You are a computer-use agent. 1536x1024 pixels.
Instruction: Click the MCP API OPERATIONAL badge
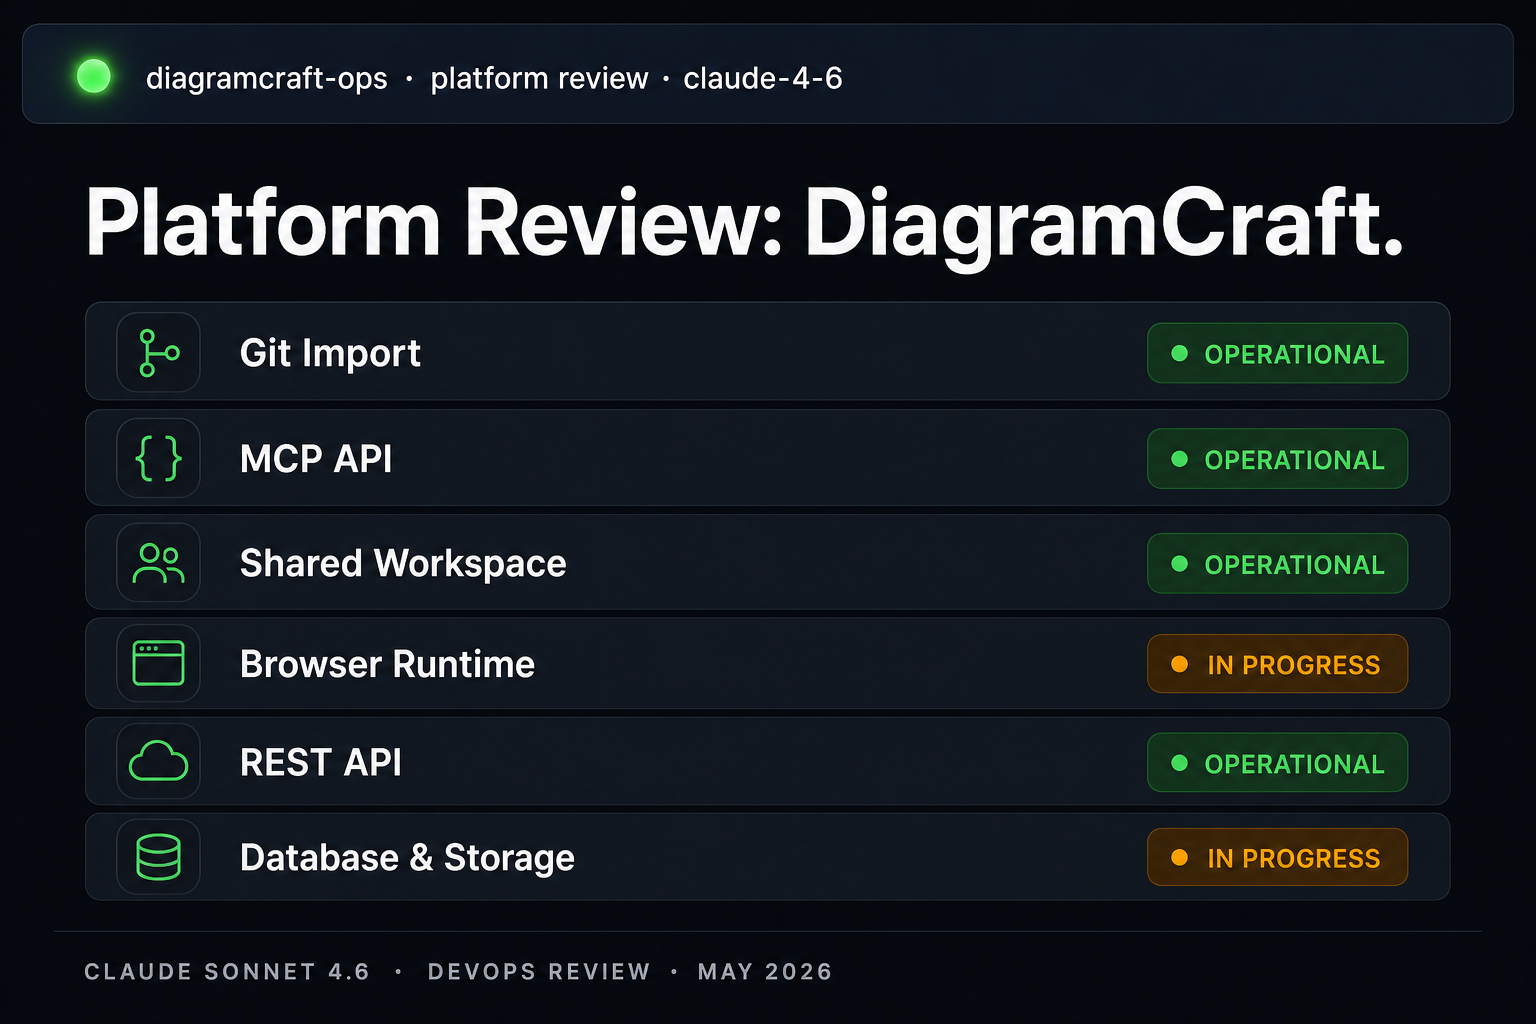(x=1277, y=459)
